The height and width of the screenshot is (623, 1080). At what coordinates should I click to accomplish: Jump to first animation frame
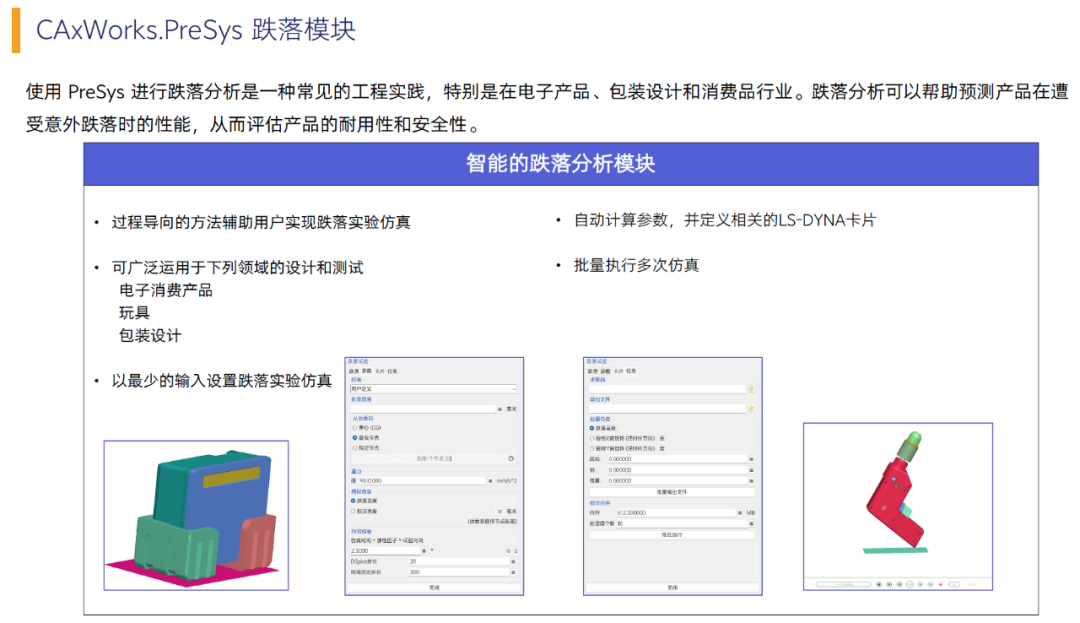pyautogui.click(x=879, y=584)
